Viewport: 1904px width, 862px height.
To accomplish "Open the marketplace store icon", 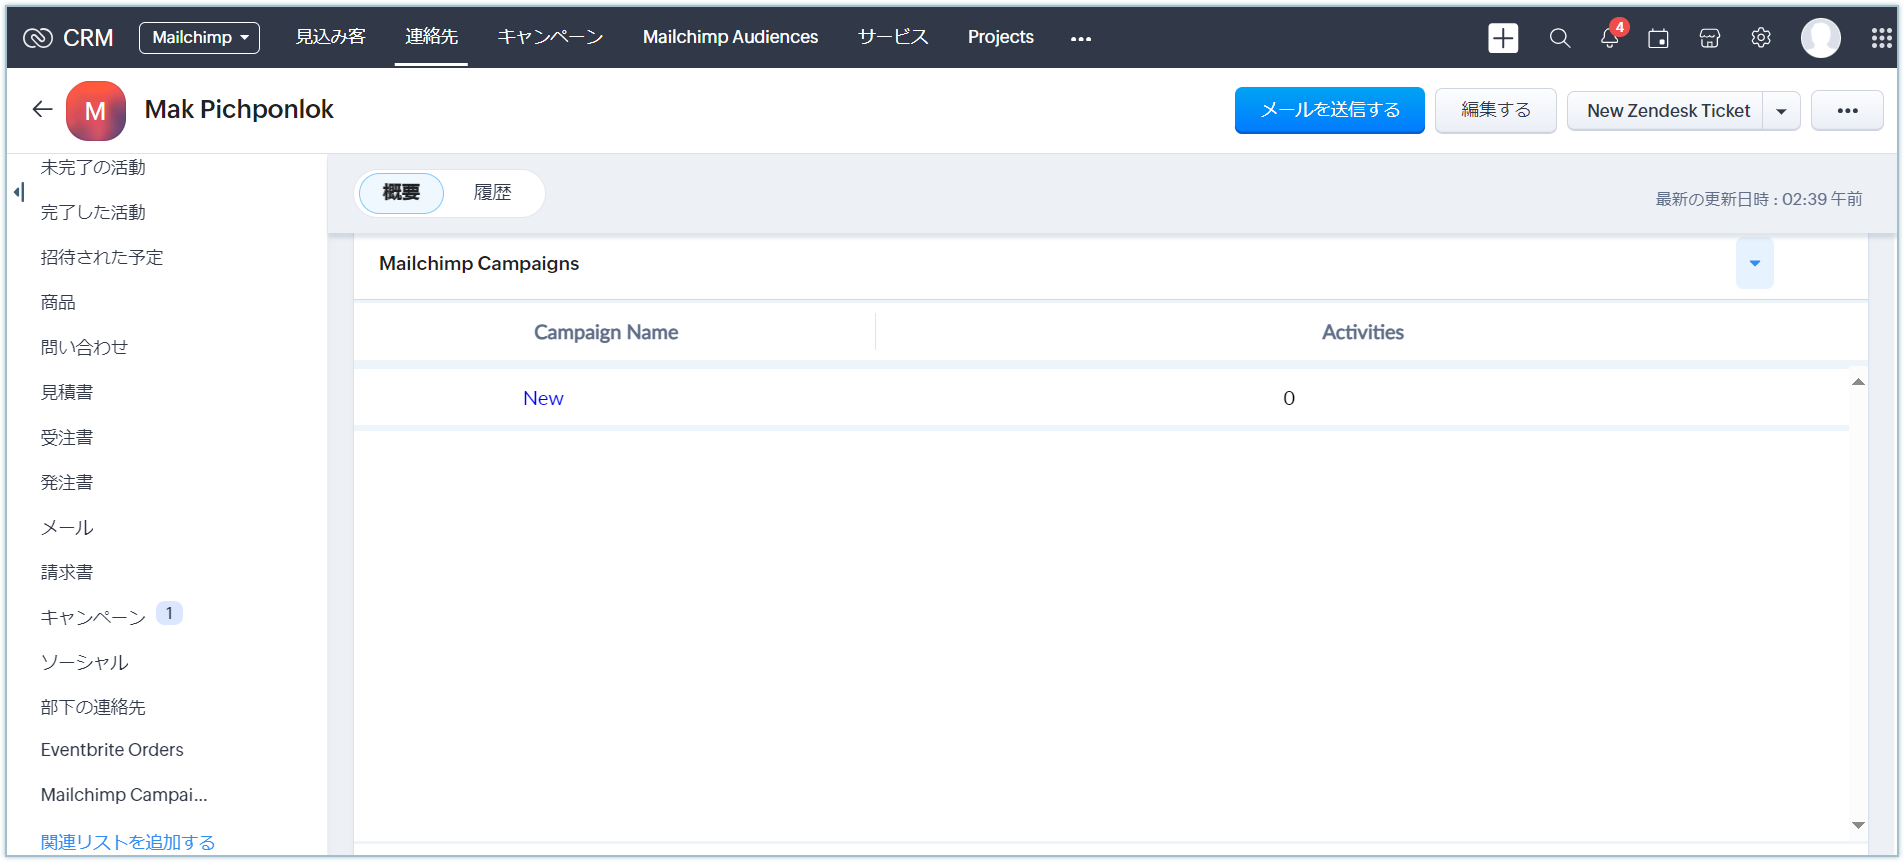I will [x=1710, y=38].
